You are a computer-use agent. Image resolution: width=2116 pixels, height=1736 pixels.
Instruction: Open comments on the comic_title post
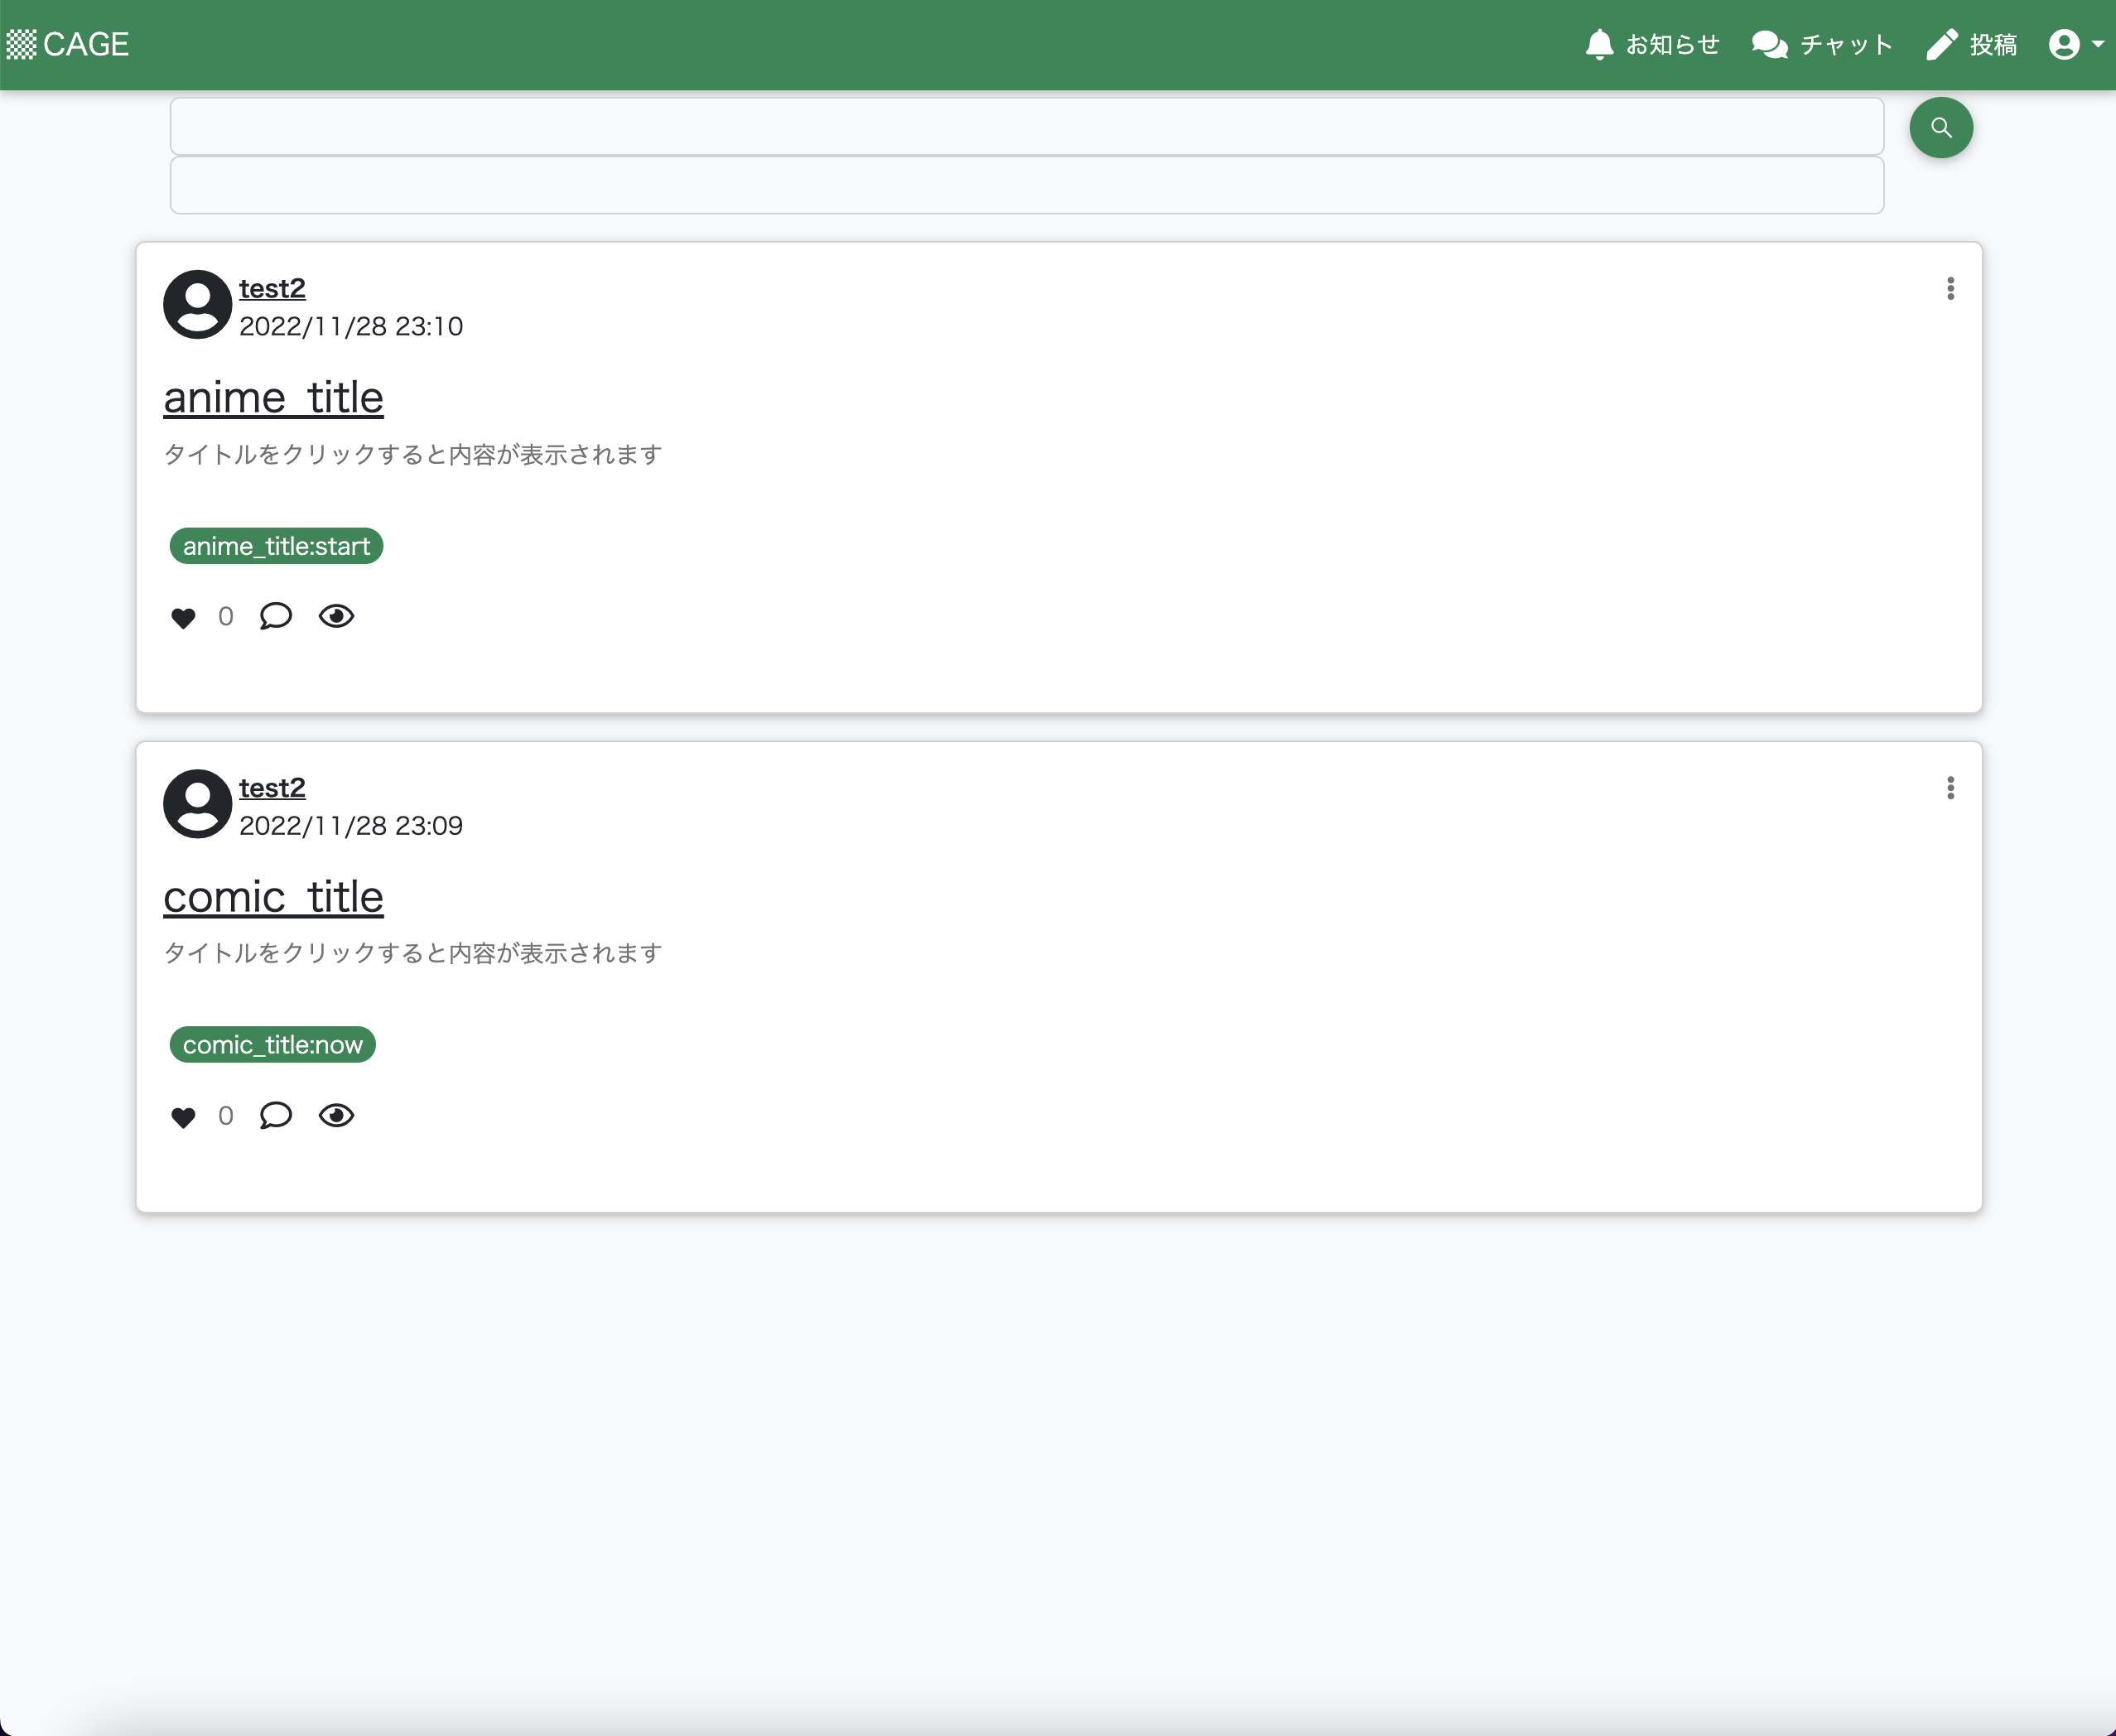276,1116
